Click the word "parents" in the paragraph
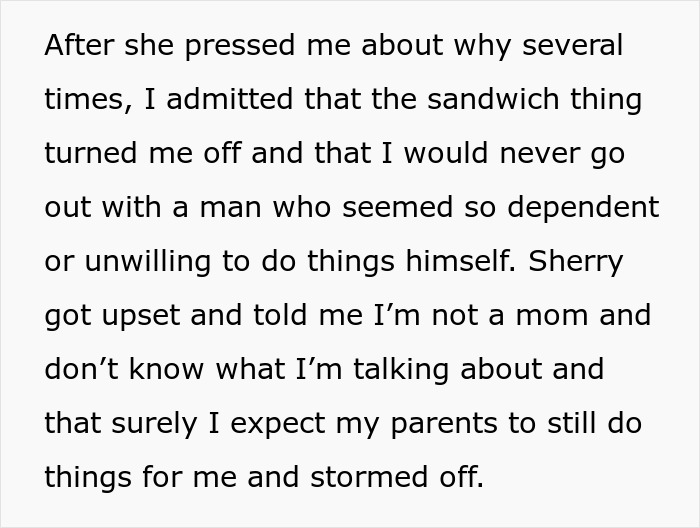700x528 pixels. tap(444, 424)
